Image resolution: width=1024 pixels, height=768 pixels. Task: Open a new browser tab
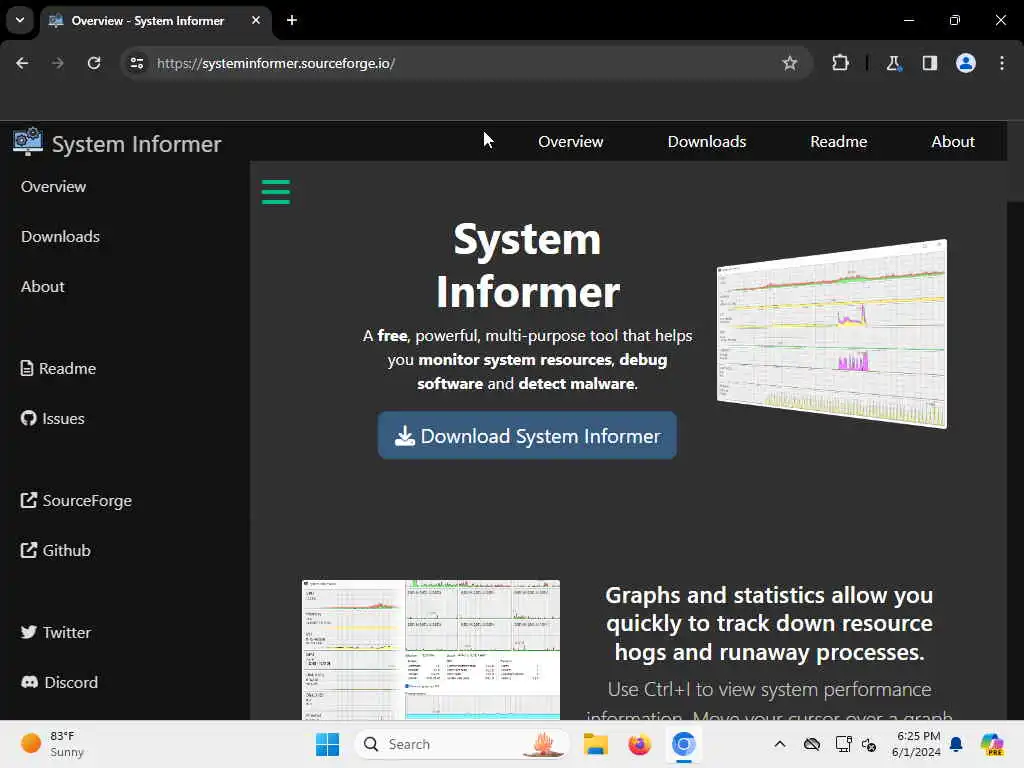pyautogui.click(x=292, y=20)
